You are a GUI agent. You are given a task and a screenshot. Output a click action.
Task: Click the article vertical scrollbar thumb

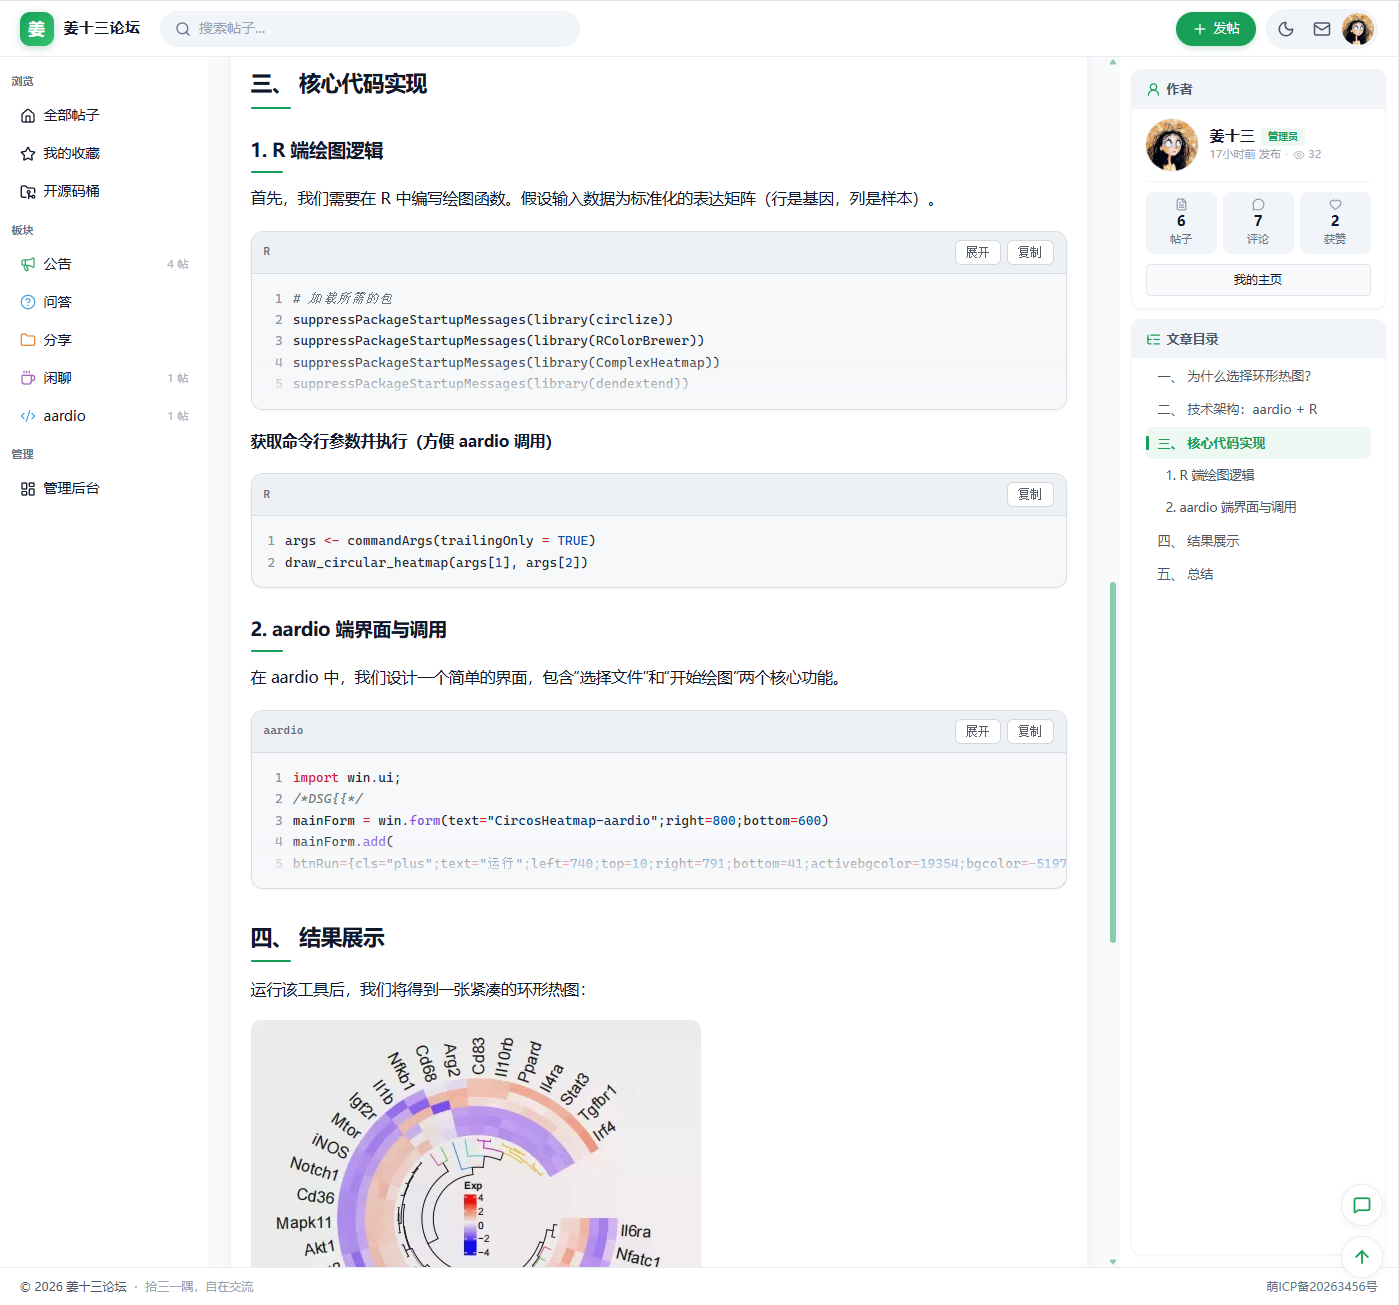[1113, 762]
